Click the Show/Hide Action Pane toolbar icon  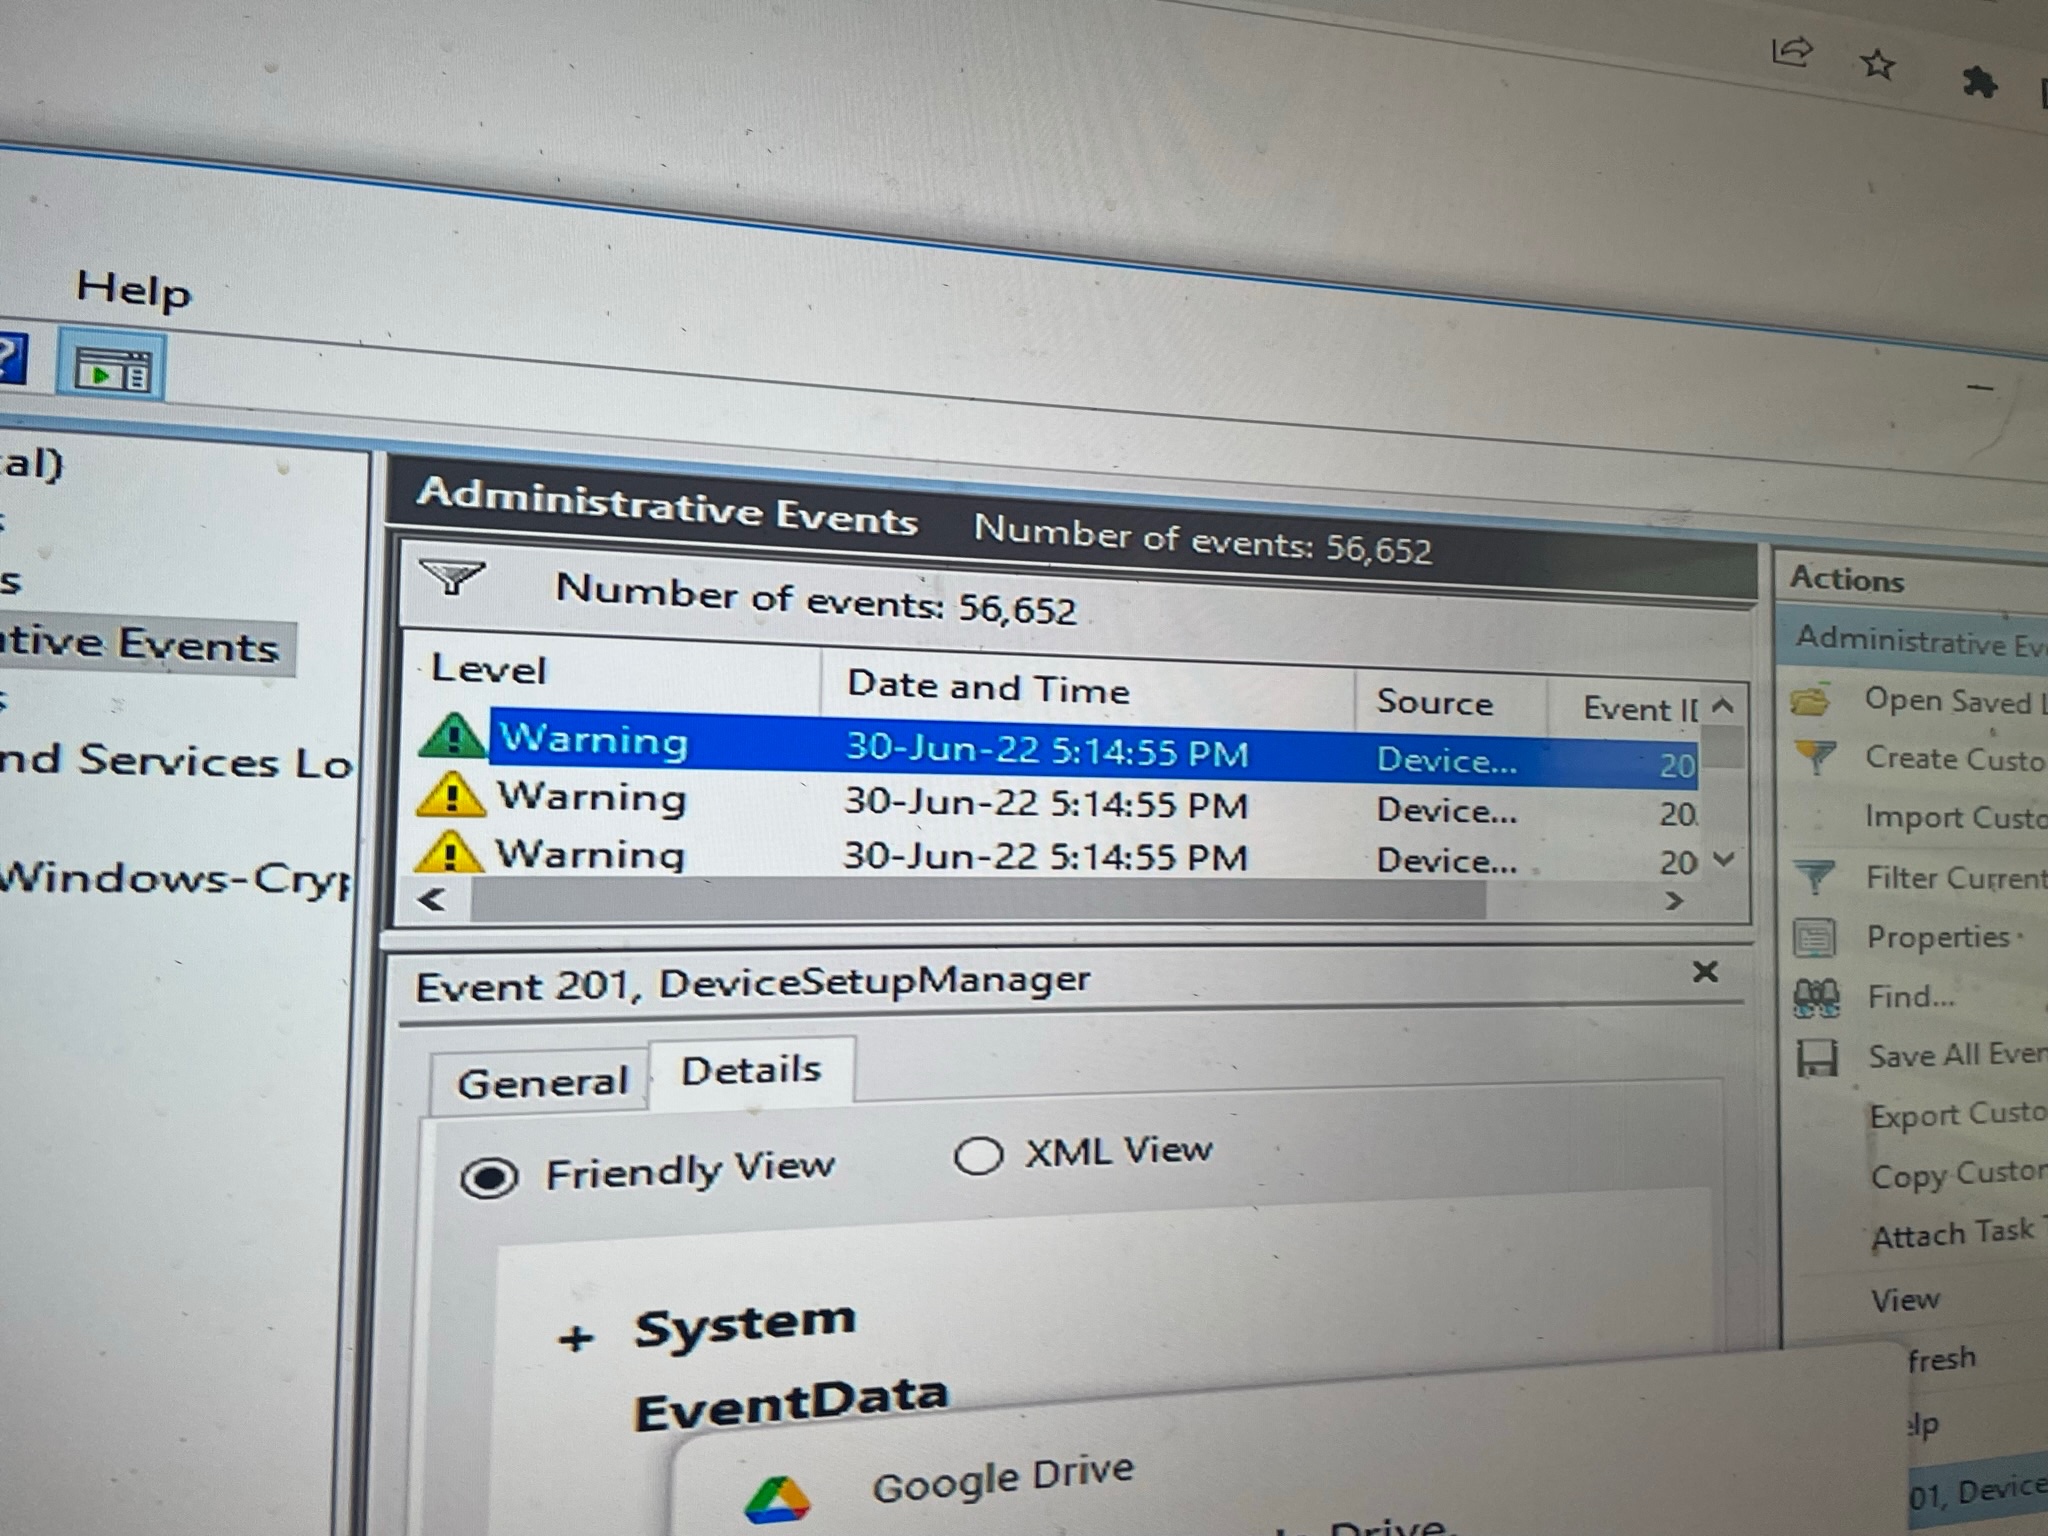pyautogui.click(x=112, y=371)
